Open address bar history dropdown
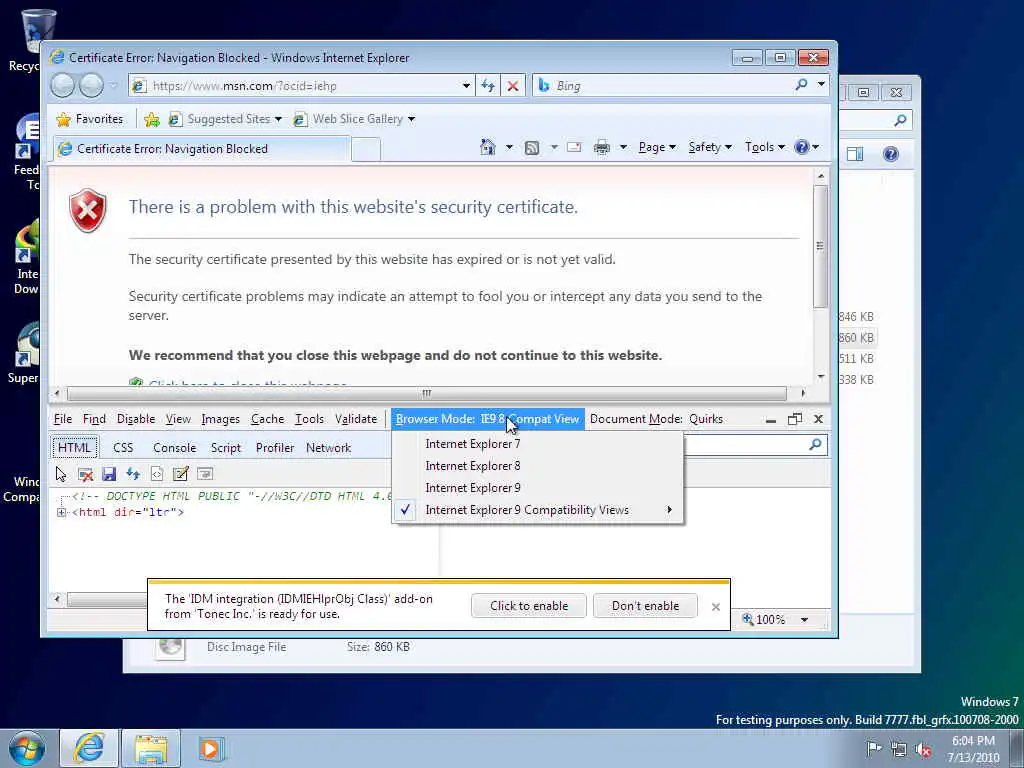 [x=466, y=86]
